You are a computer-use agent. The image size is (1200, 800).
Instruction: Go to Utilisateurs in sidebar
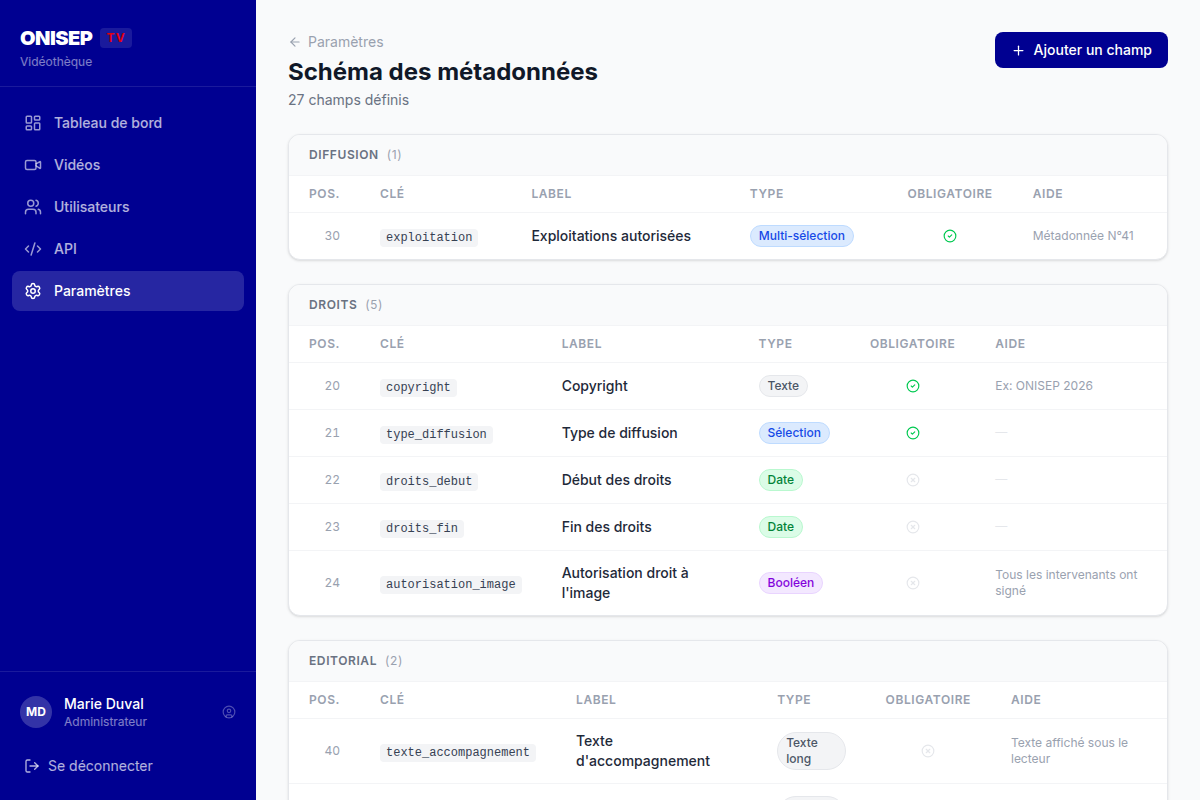128,207
